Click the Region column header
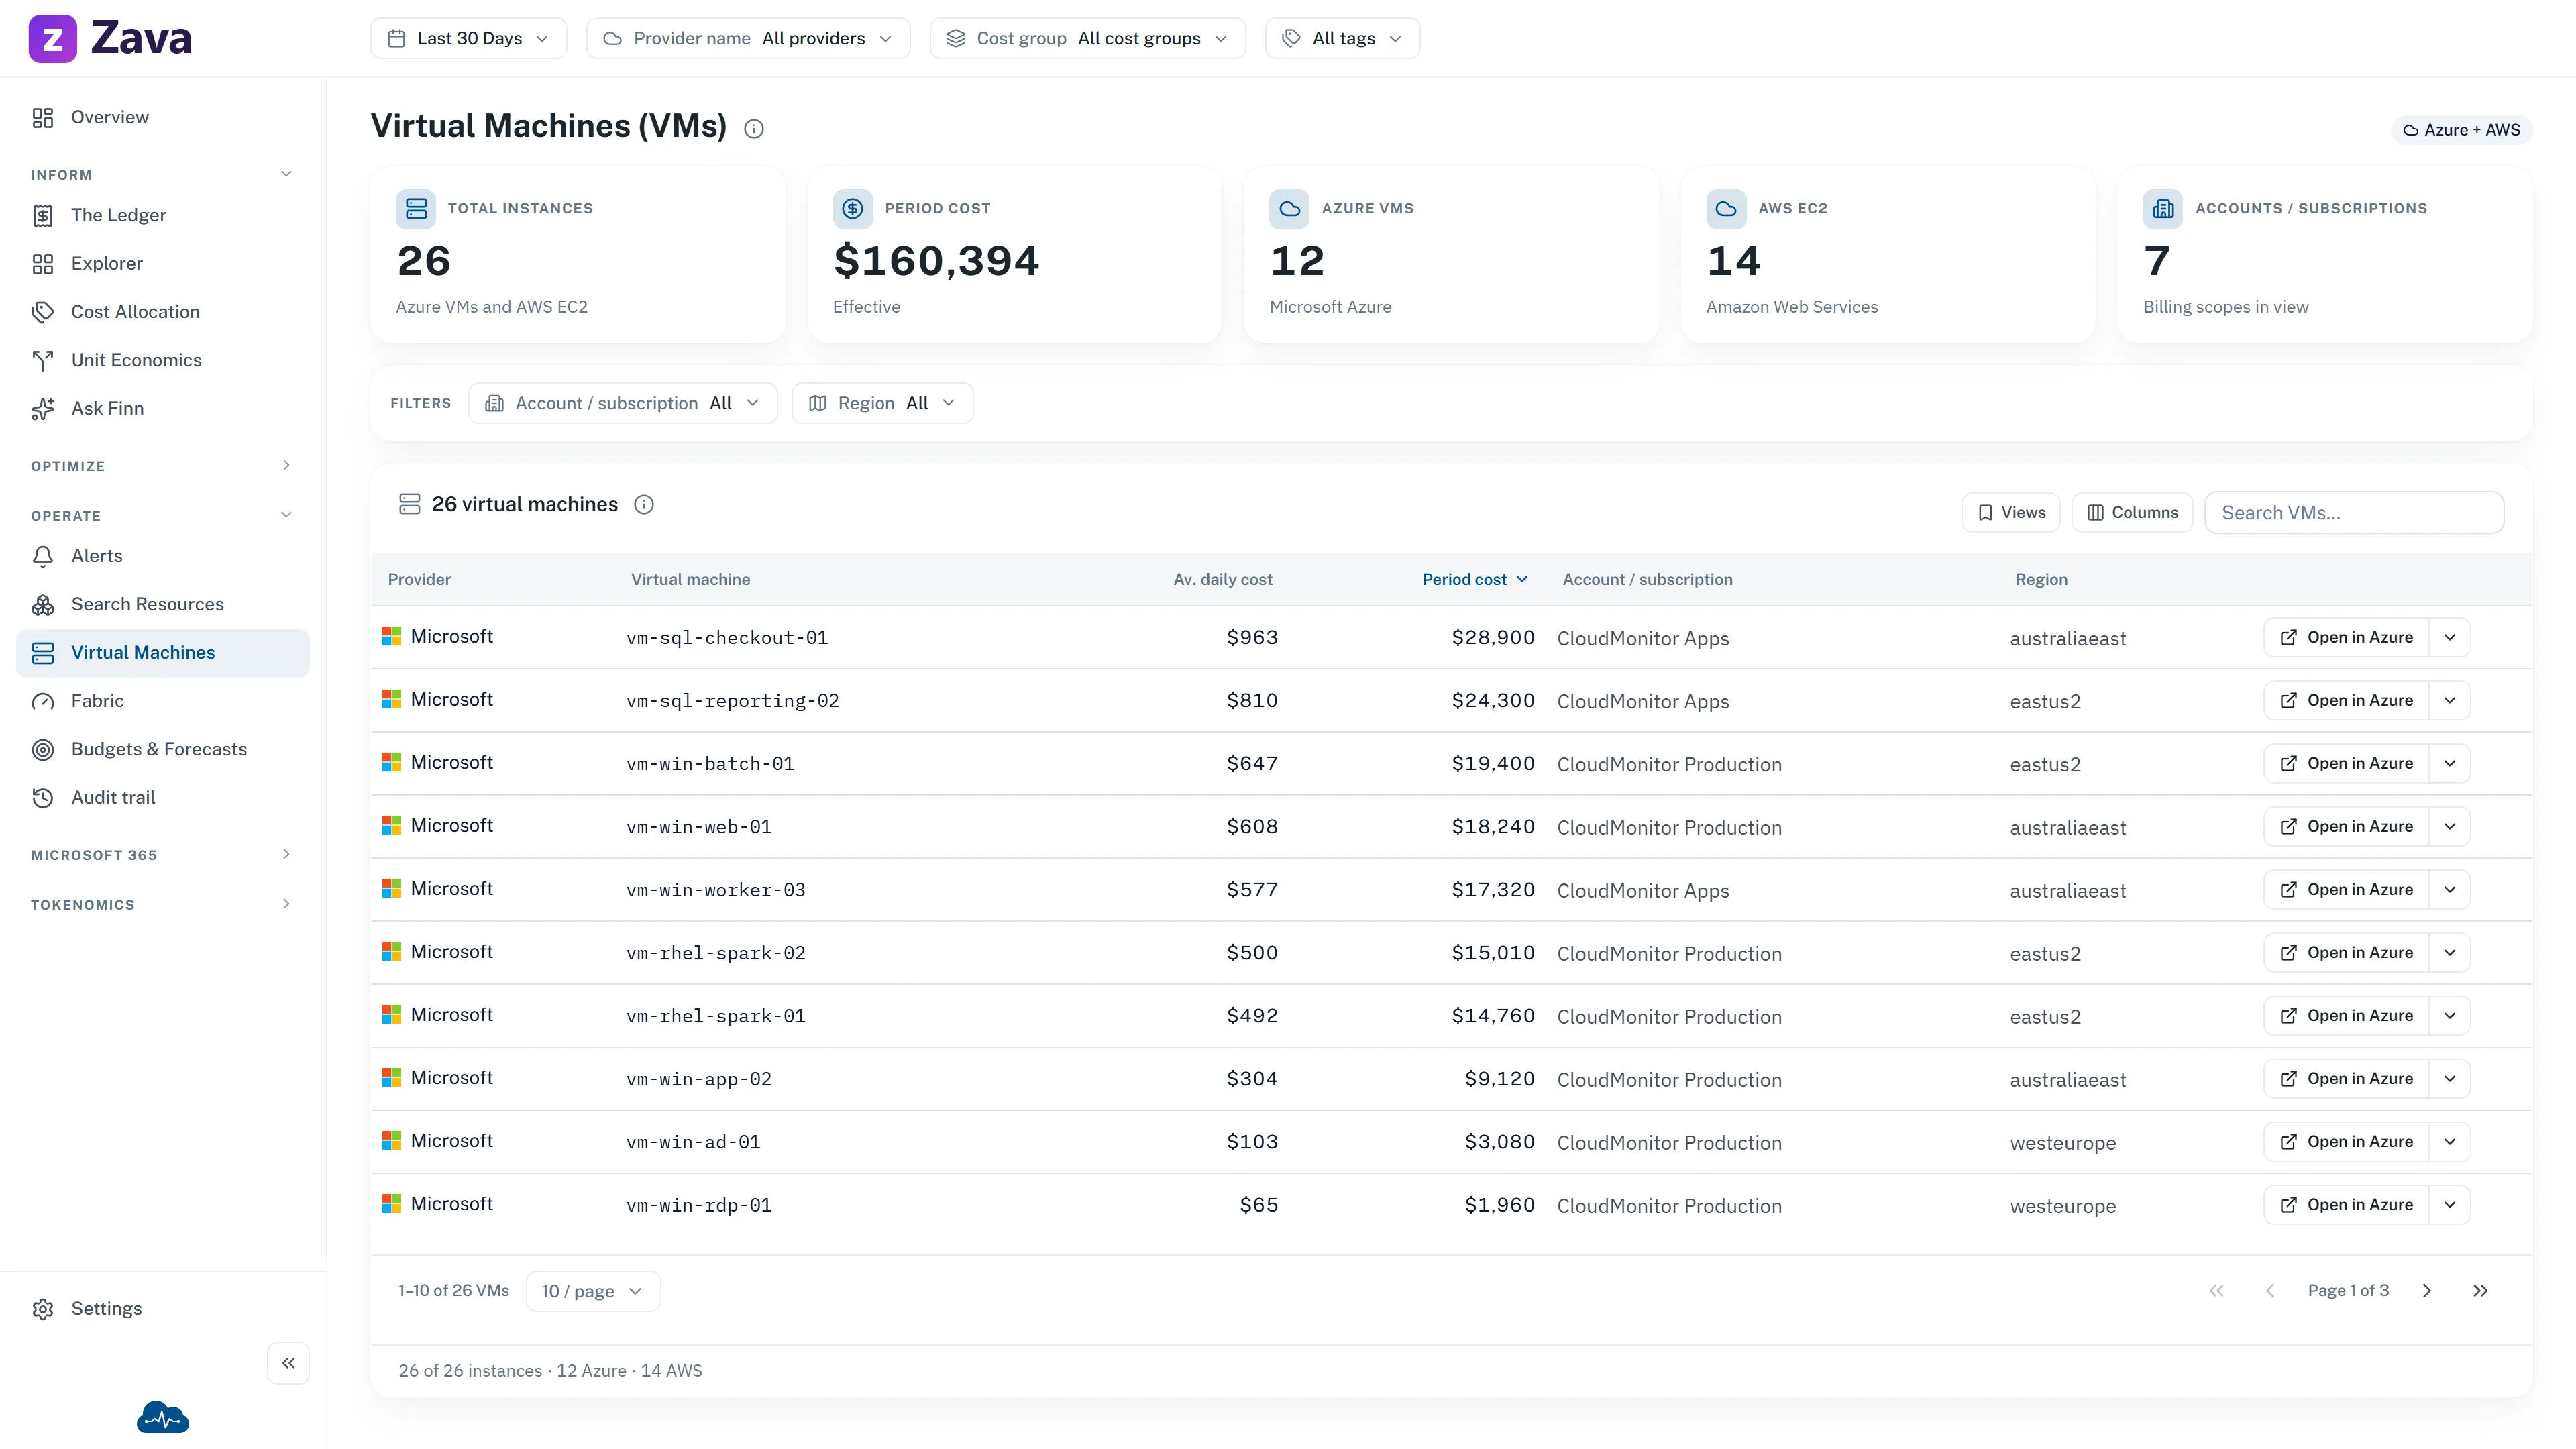Viewport: 2576px width, 1449px height. tap(2041, 580)
